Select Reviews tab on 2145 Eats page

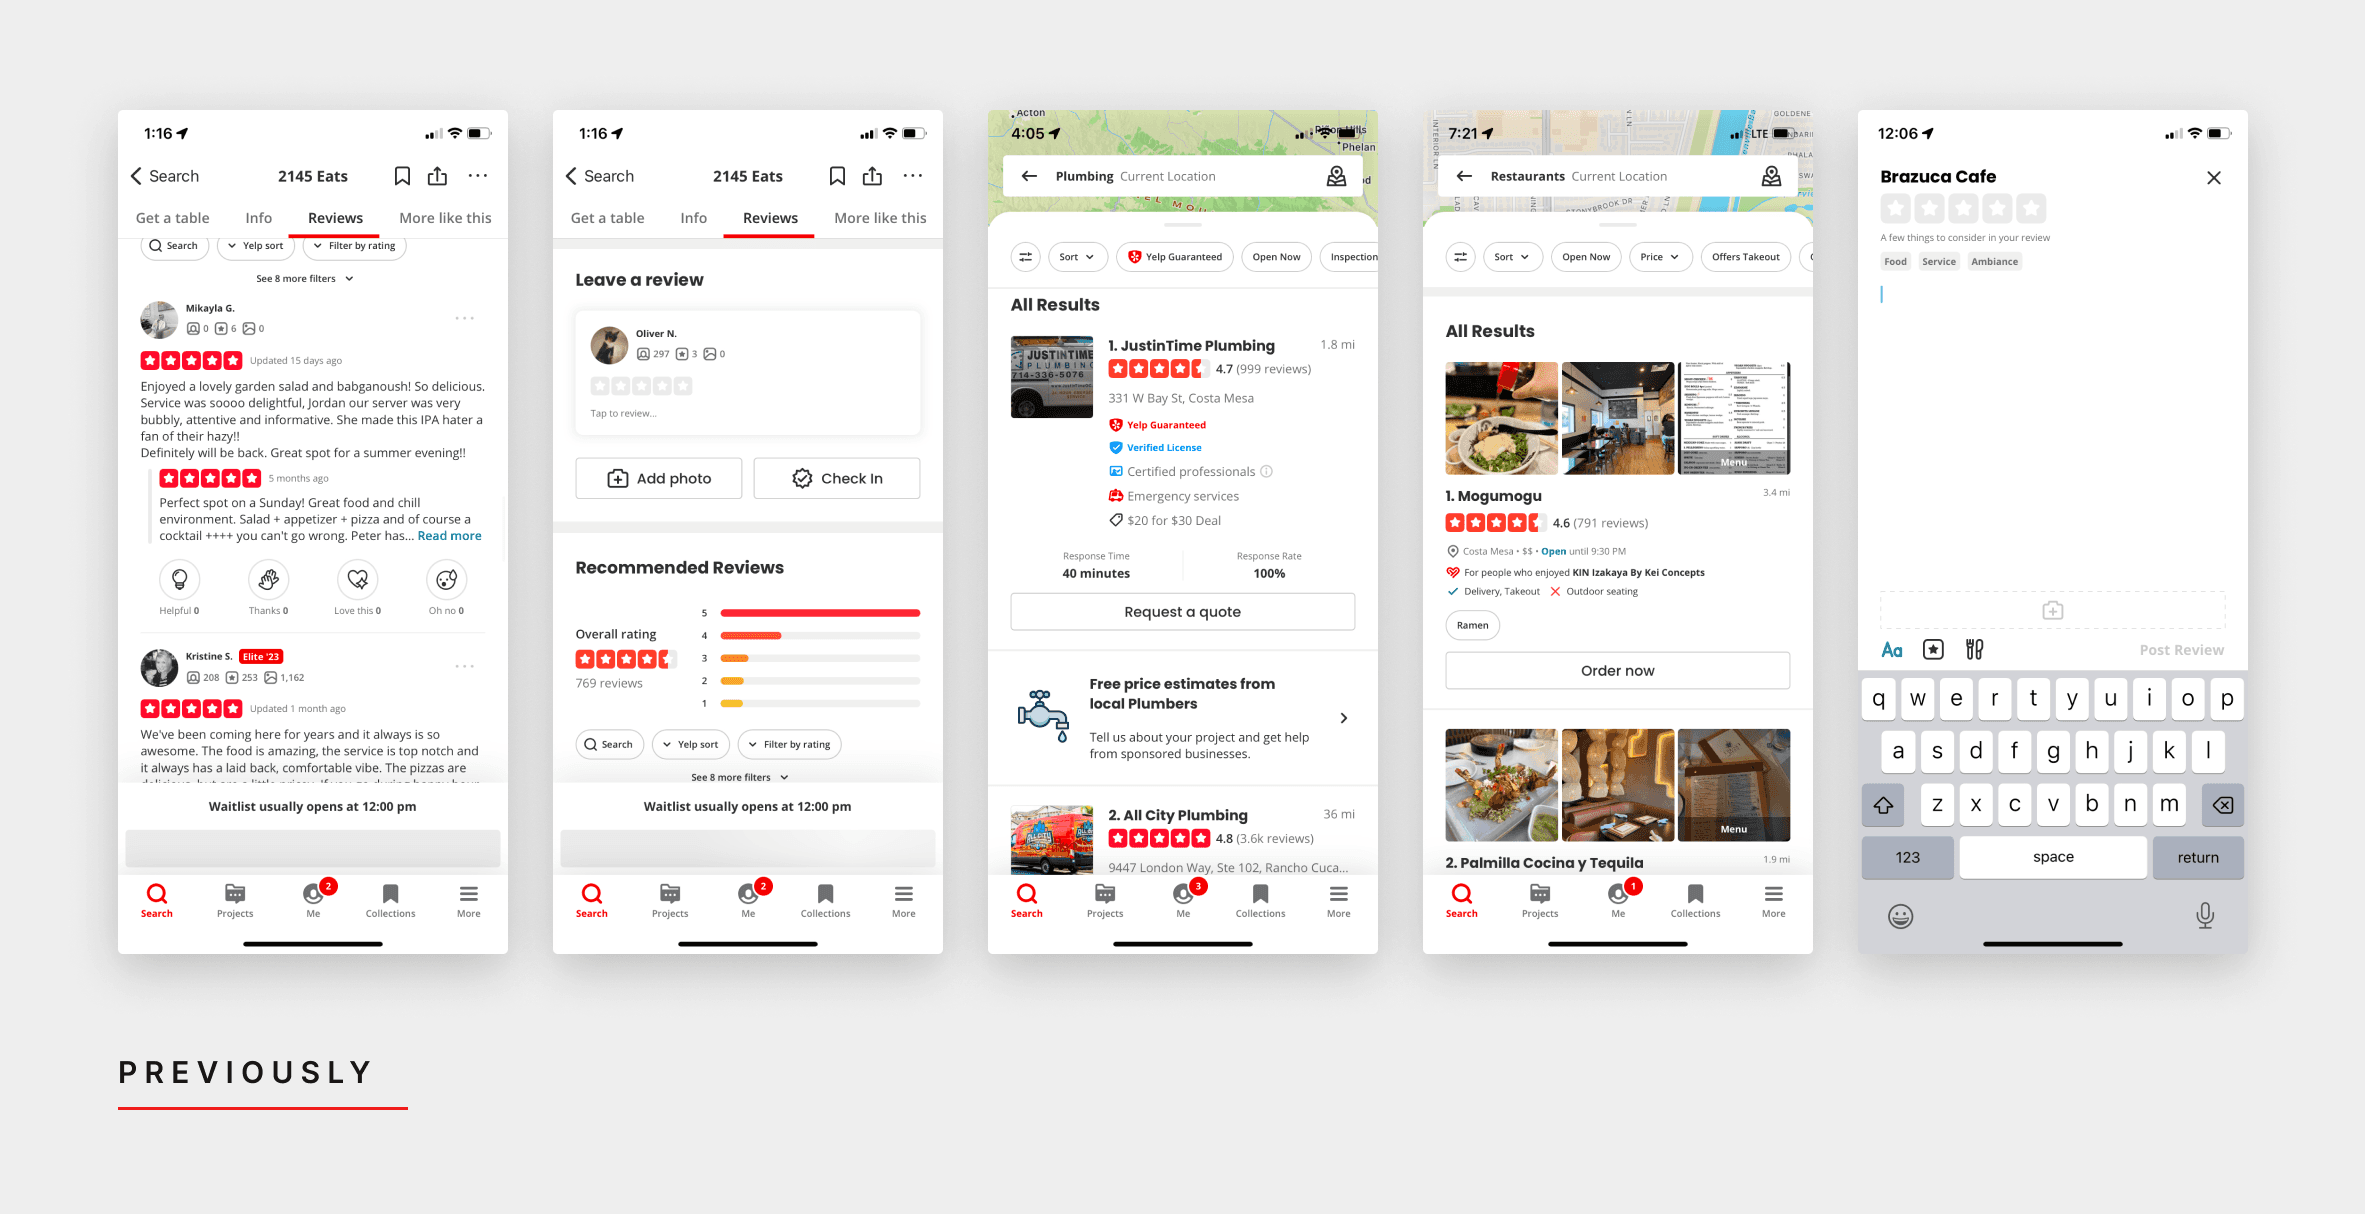click(333, 217)
